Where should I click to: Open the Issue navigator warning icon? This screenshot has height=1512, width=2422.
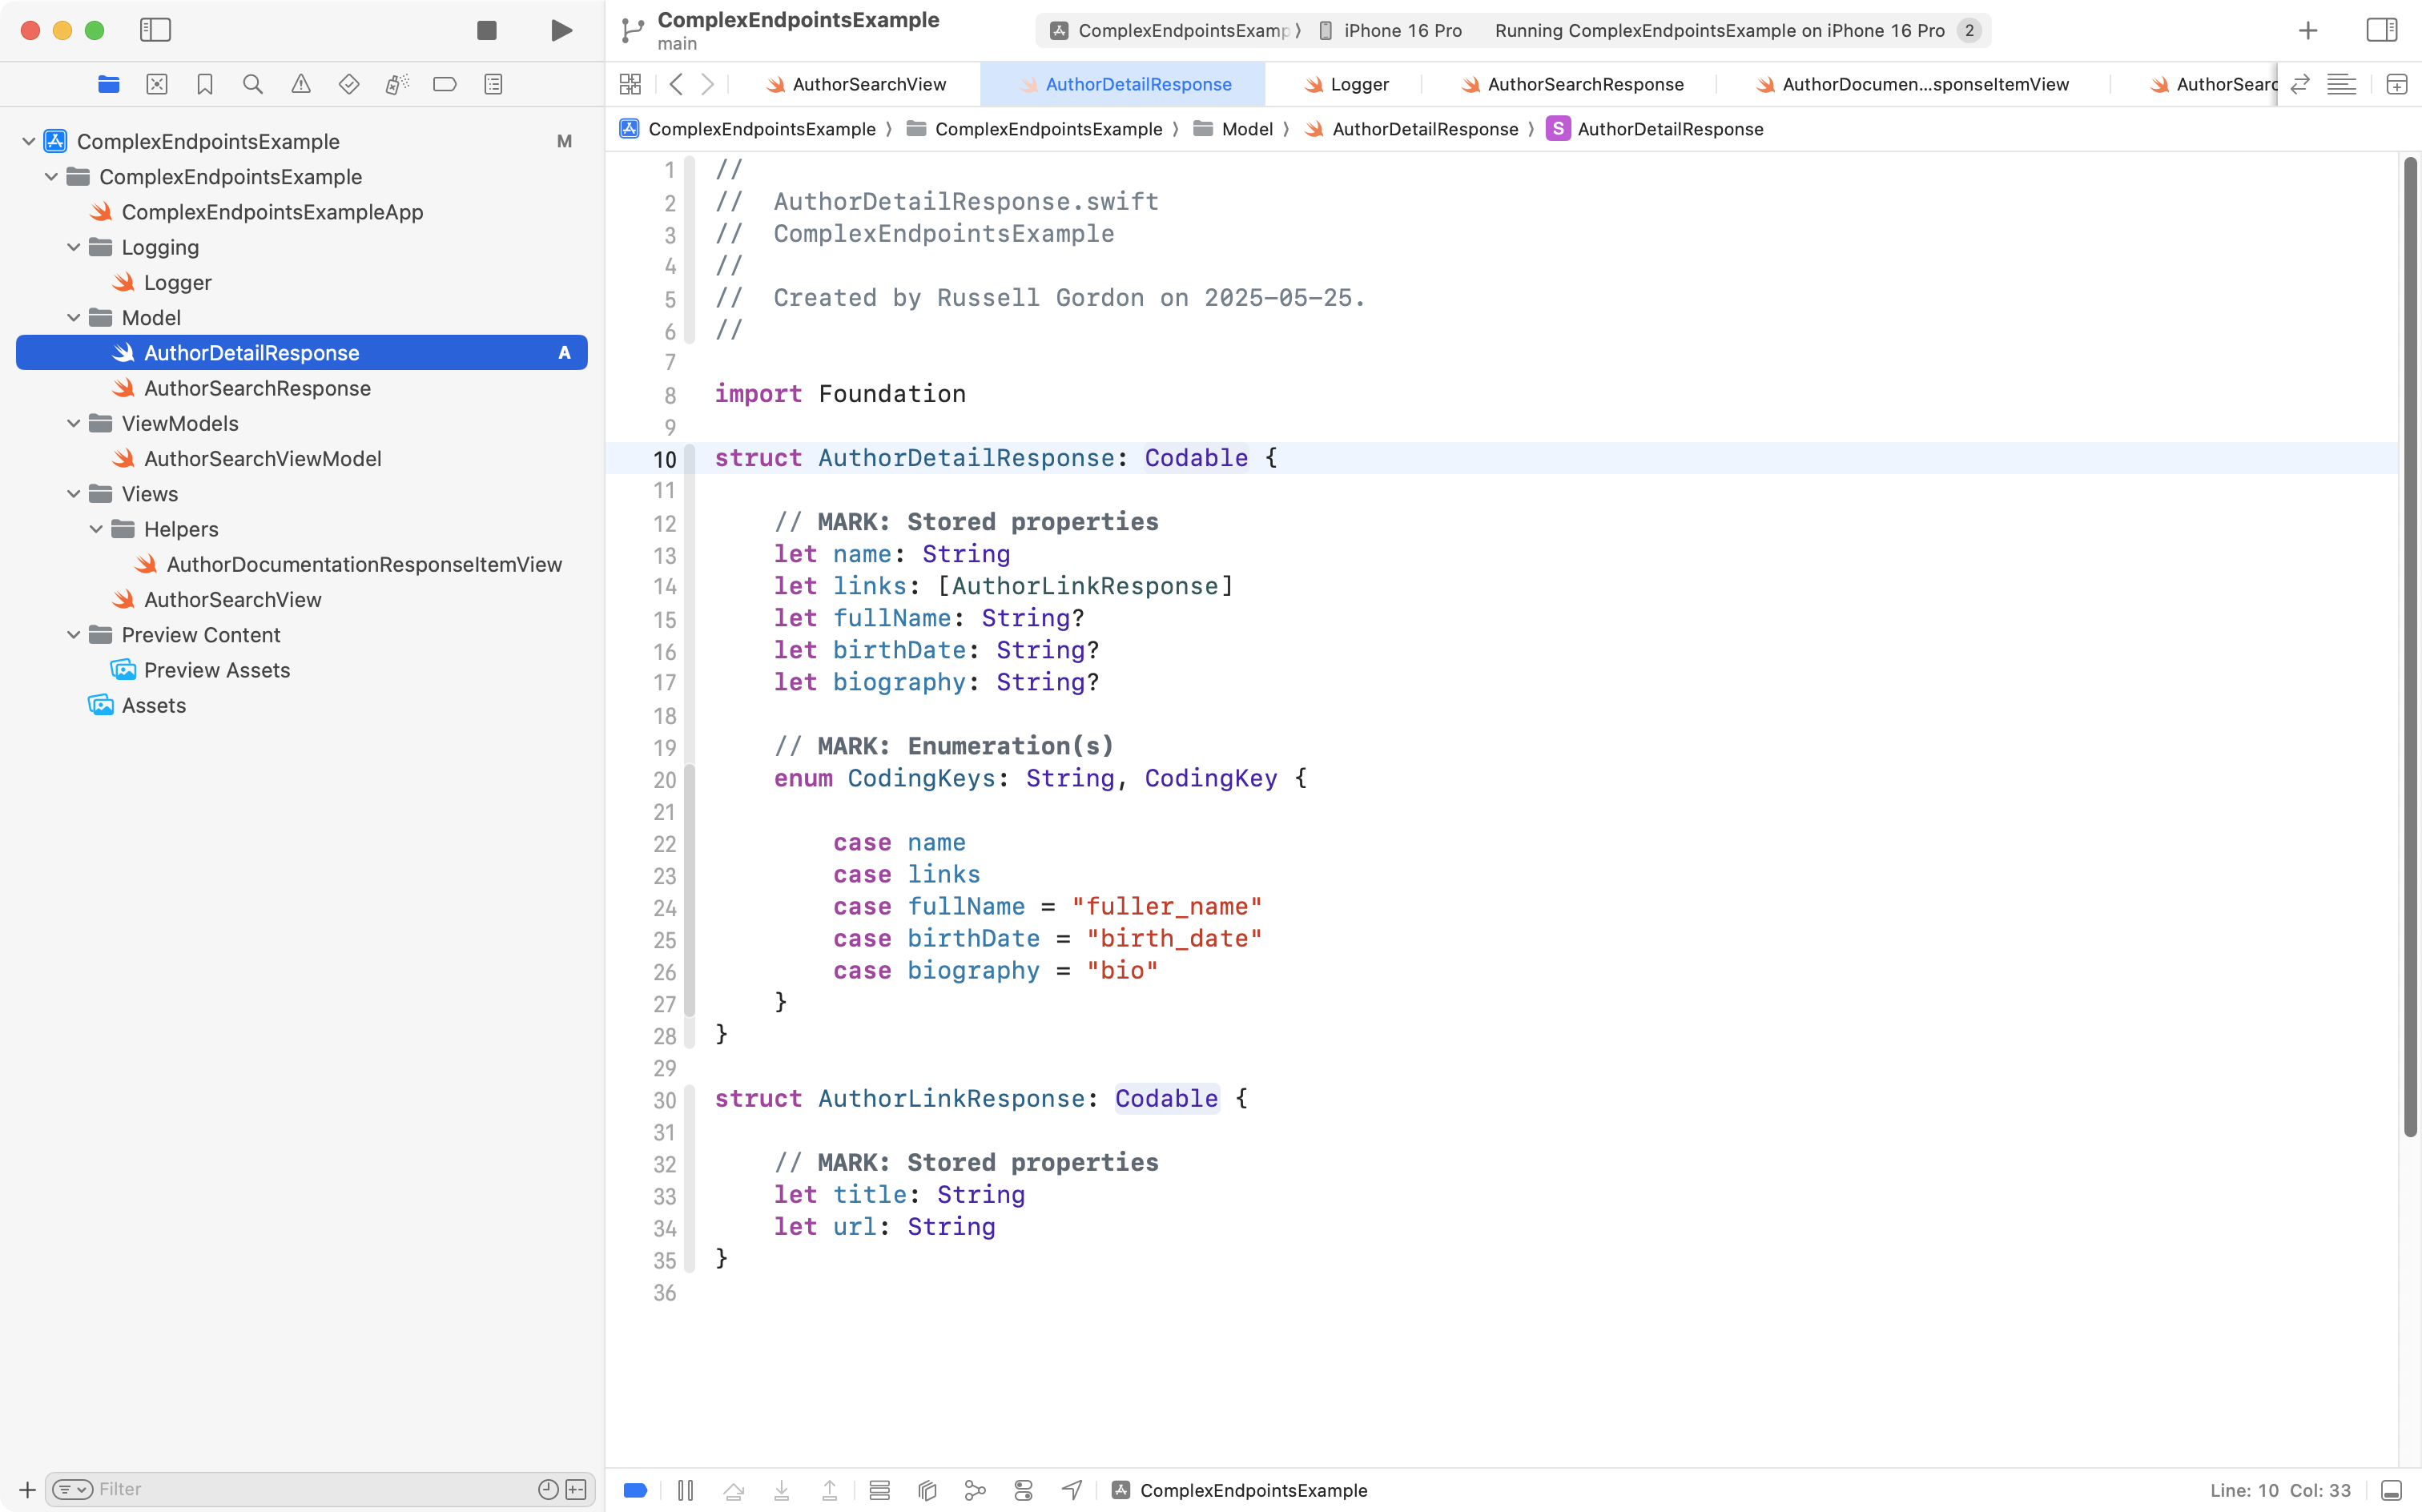pos(301,85)
